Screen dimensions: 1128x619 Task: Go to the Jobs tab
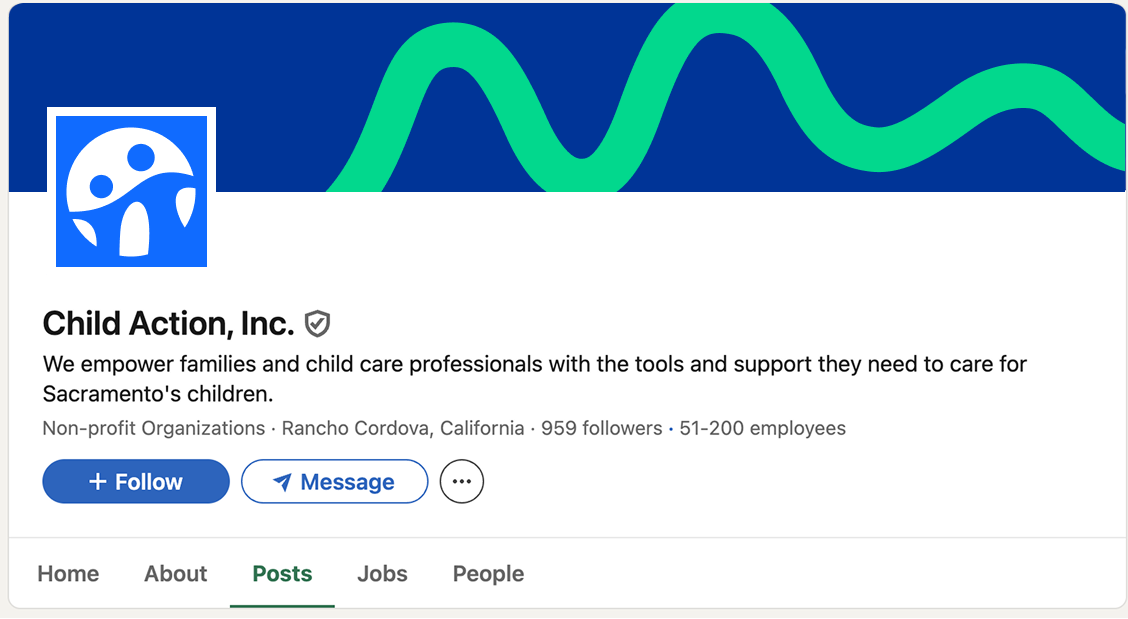(382, 574)
